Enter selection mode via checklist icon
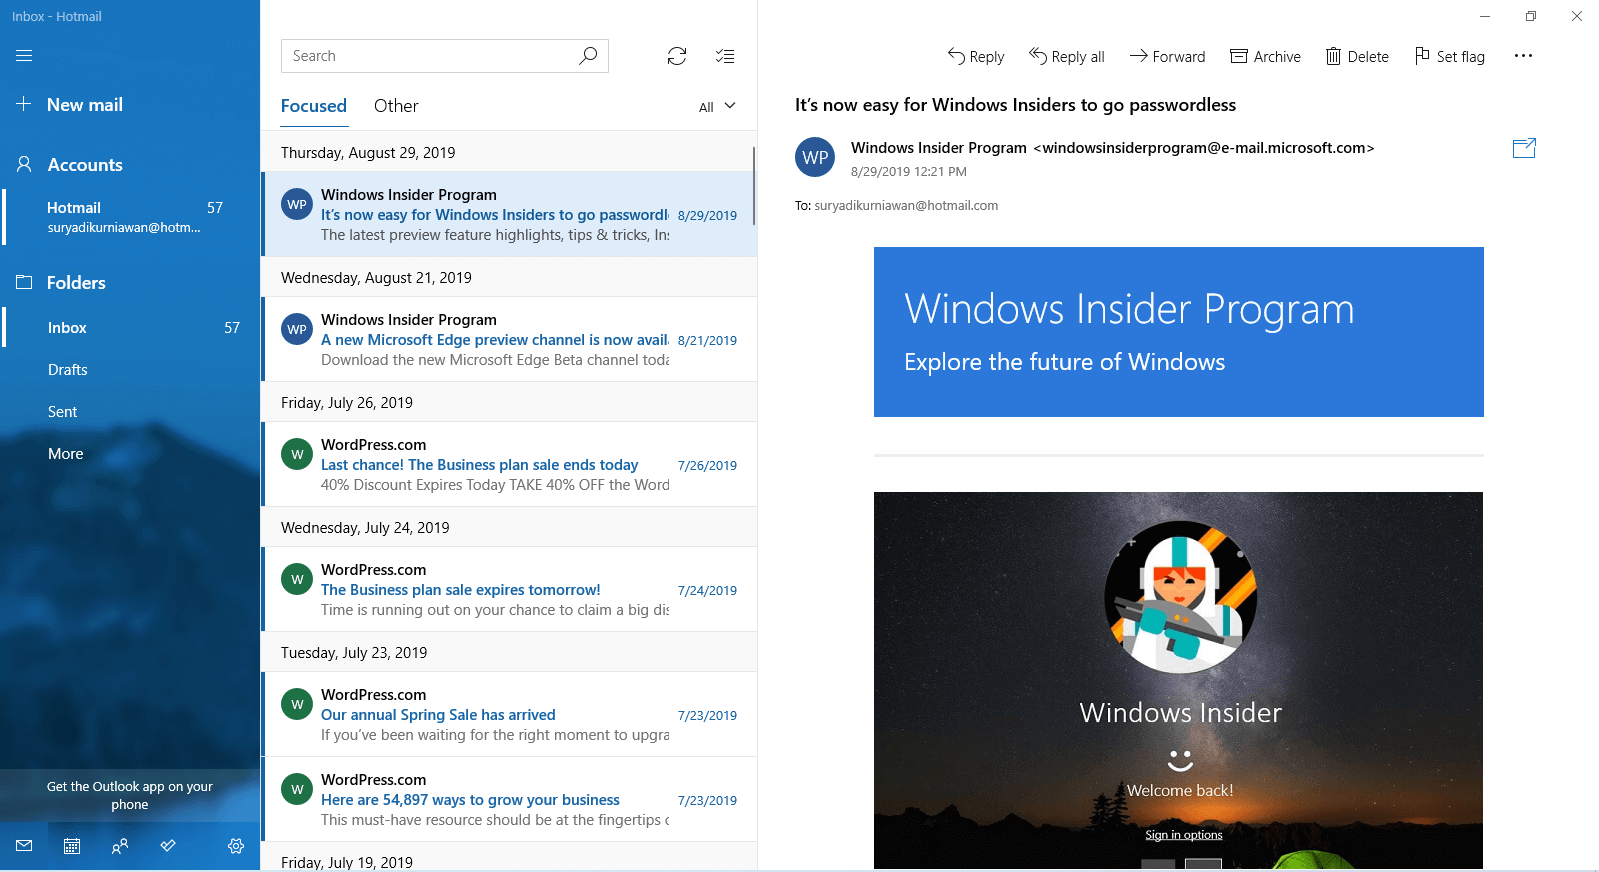1599x872 pixels. pos(725,56)
